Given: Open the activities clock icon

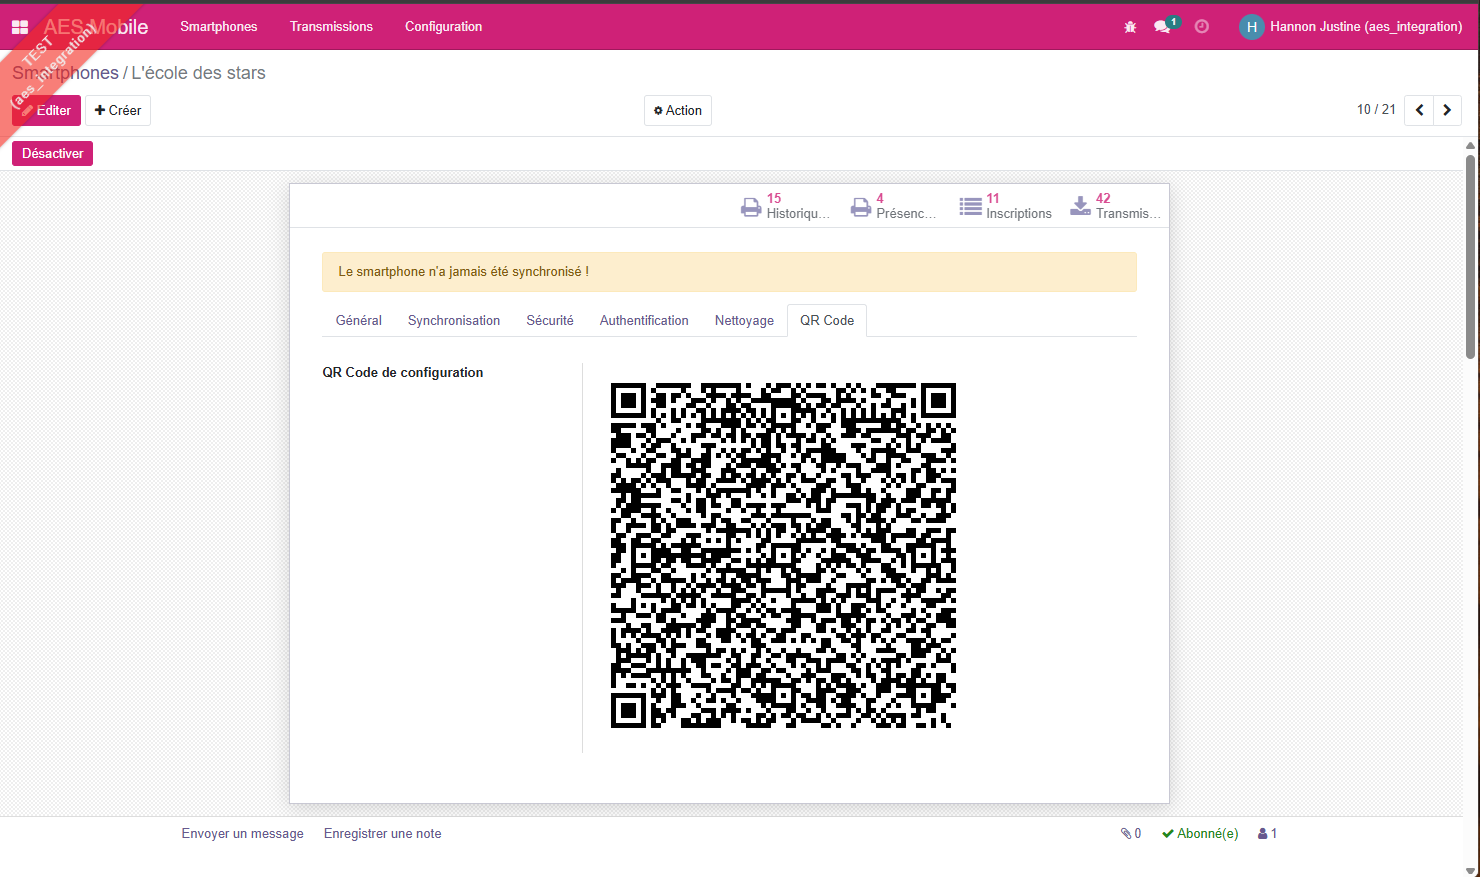Looking at the screenshot, I should coord(1202,27).
